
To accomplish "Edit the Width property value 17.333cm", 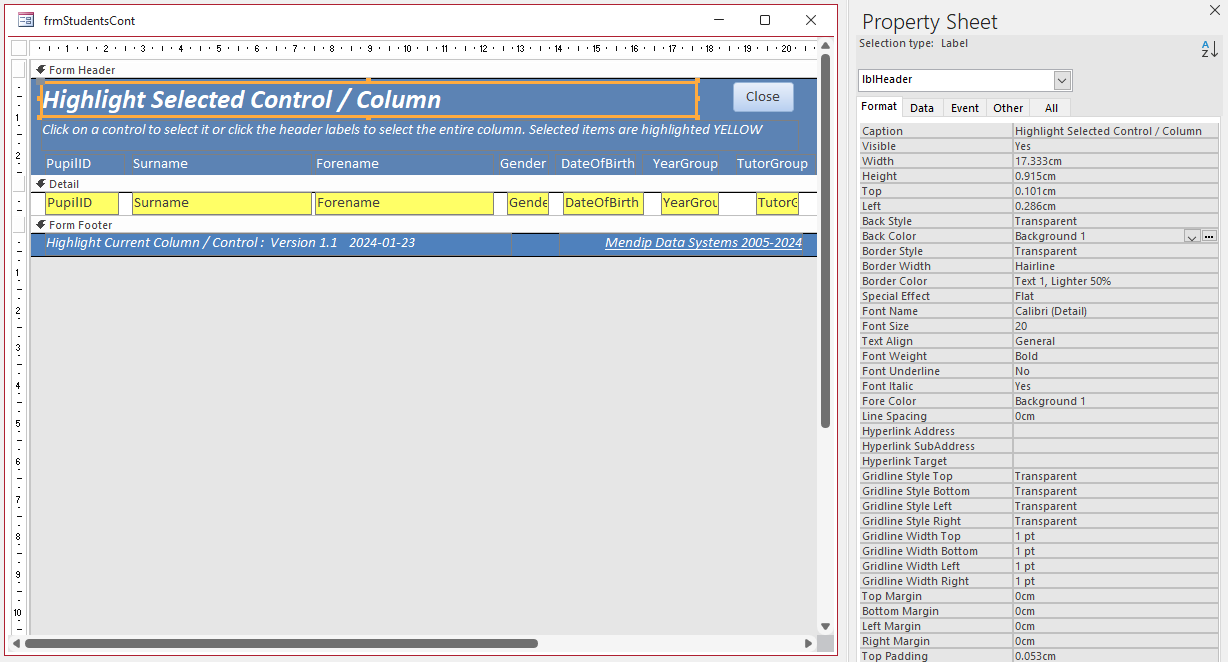I will click(x=1115, y=161).
